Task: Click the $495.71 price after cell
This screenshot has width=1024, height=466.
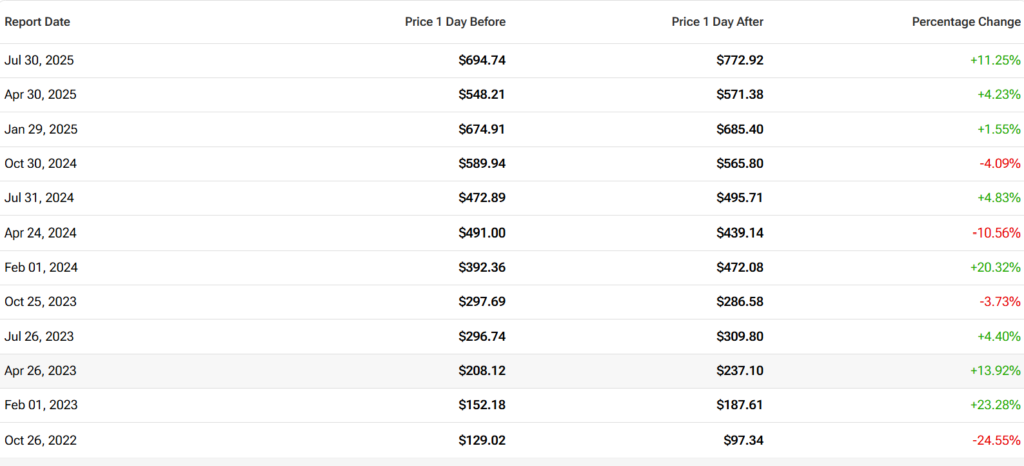Action: pyautogui.click(x=740, y=198)
